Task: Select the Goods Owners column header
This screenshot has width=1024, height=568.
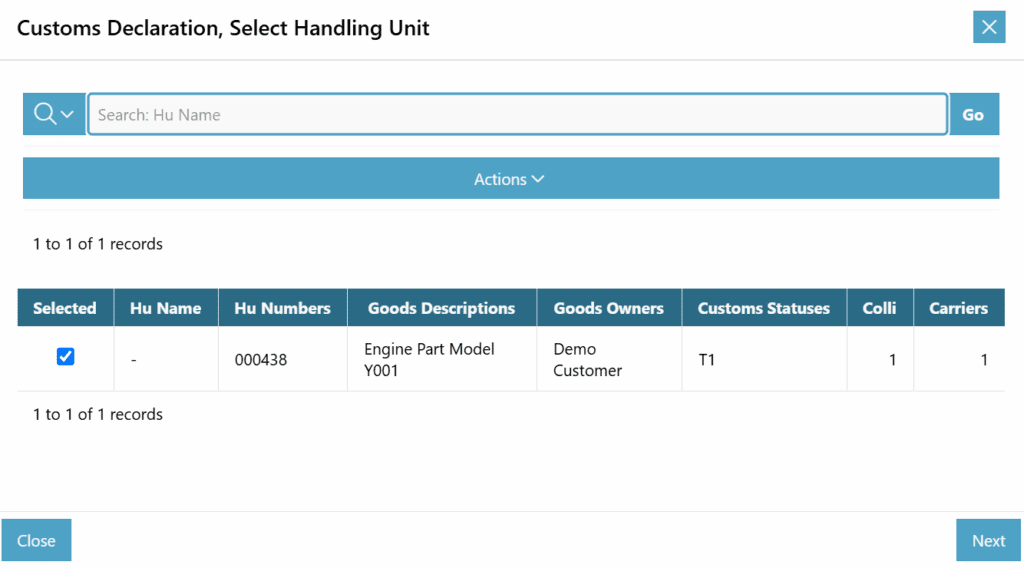Action: [608, 308]
